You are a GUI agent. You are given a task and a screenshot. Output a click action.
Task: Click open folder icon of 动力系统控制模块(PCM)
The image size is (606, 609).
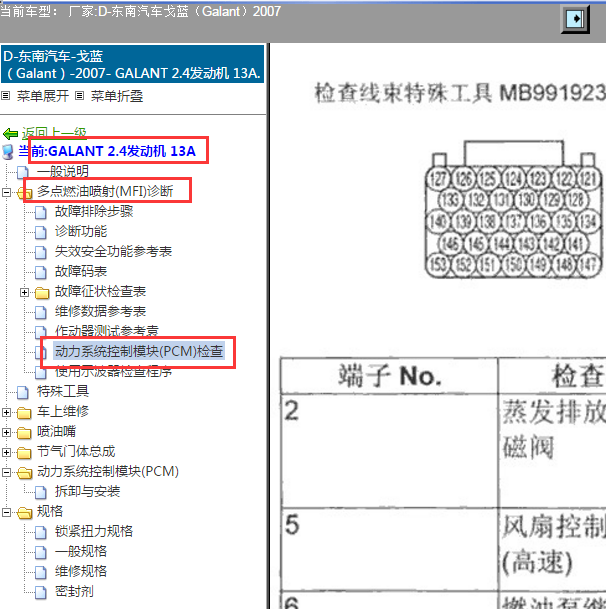point(24,473)
